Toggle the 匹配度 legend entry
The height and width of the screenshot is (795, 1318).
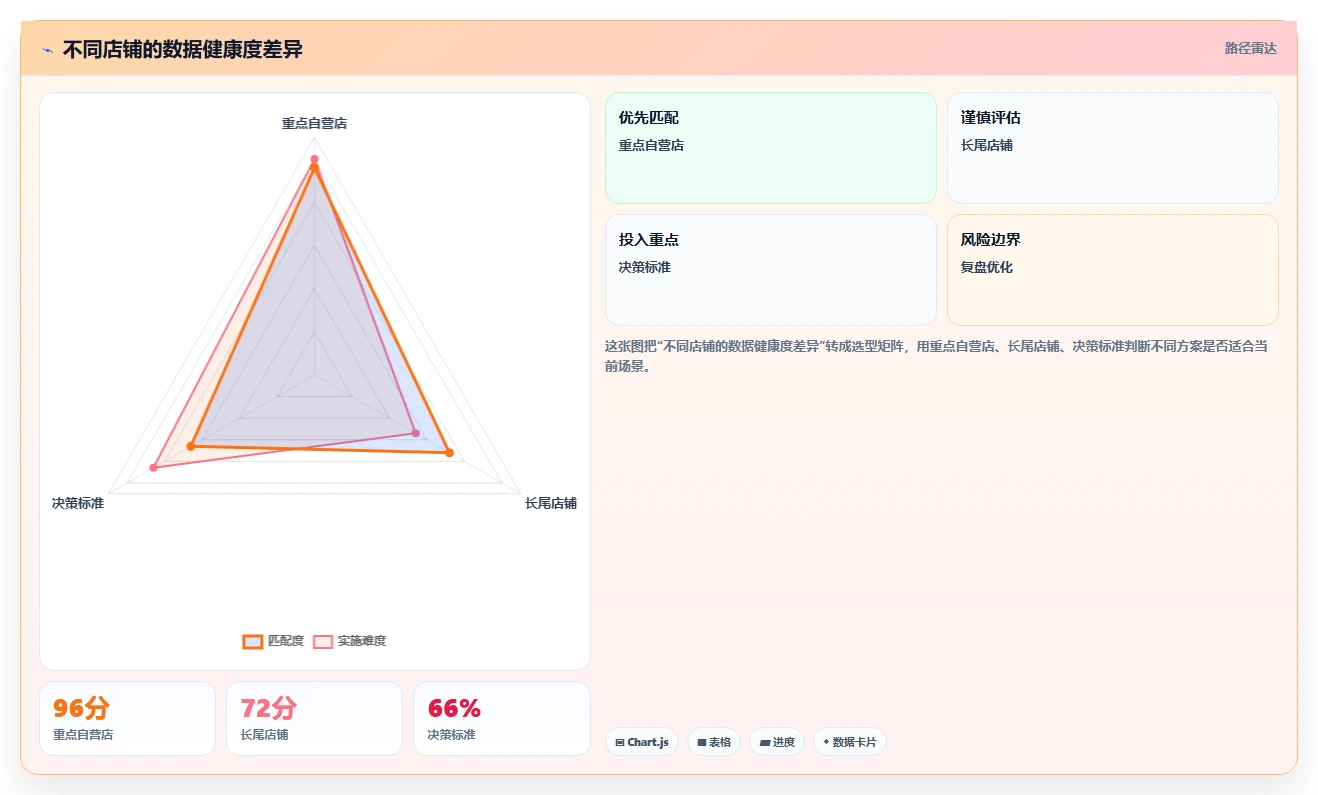[273, 641]
